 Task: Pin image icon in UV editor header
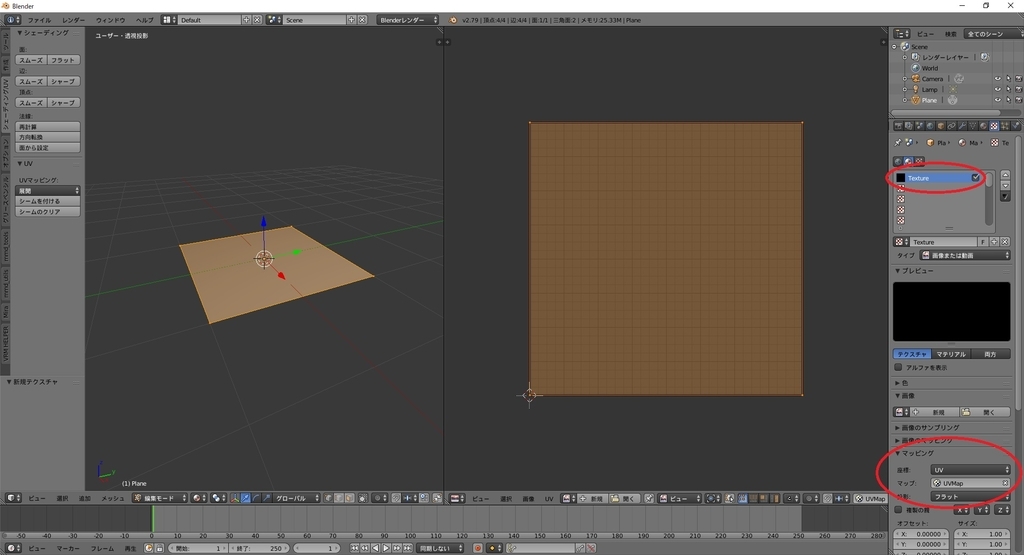coord(649,498)
